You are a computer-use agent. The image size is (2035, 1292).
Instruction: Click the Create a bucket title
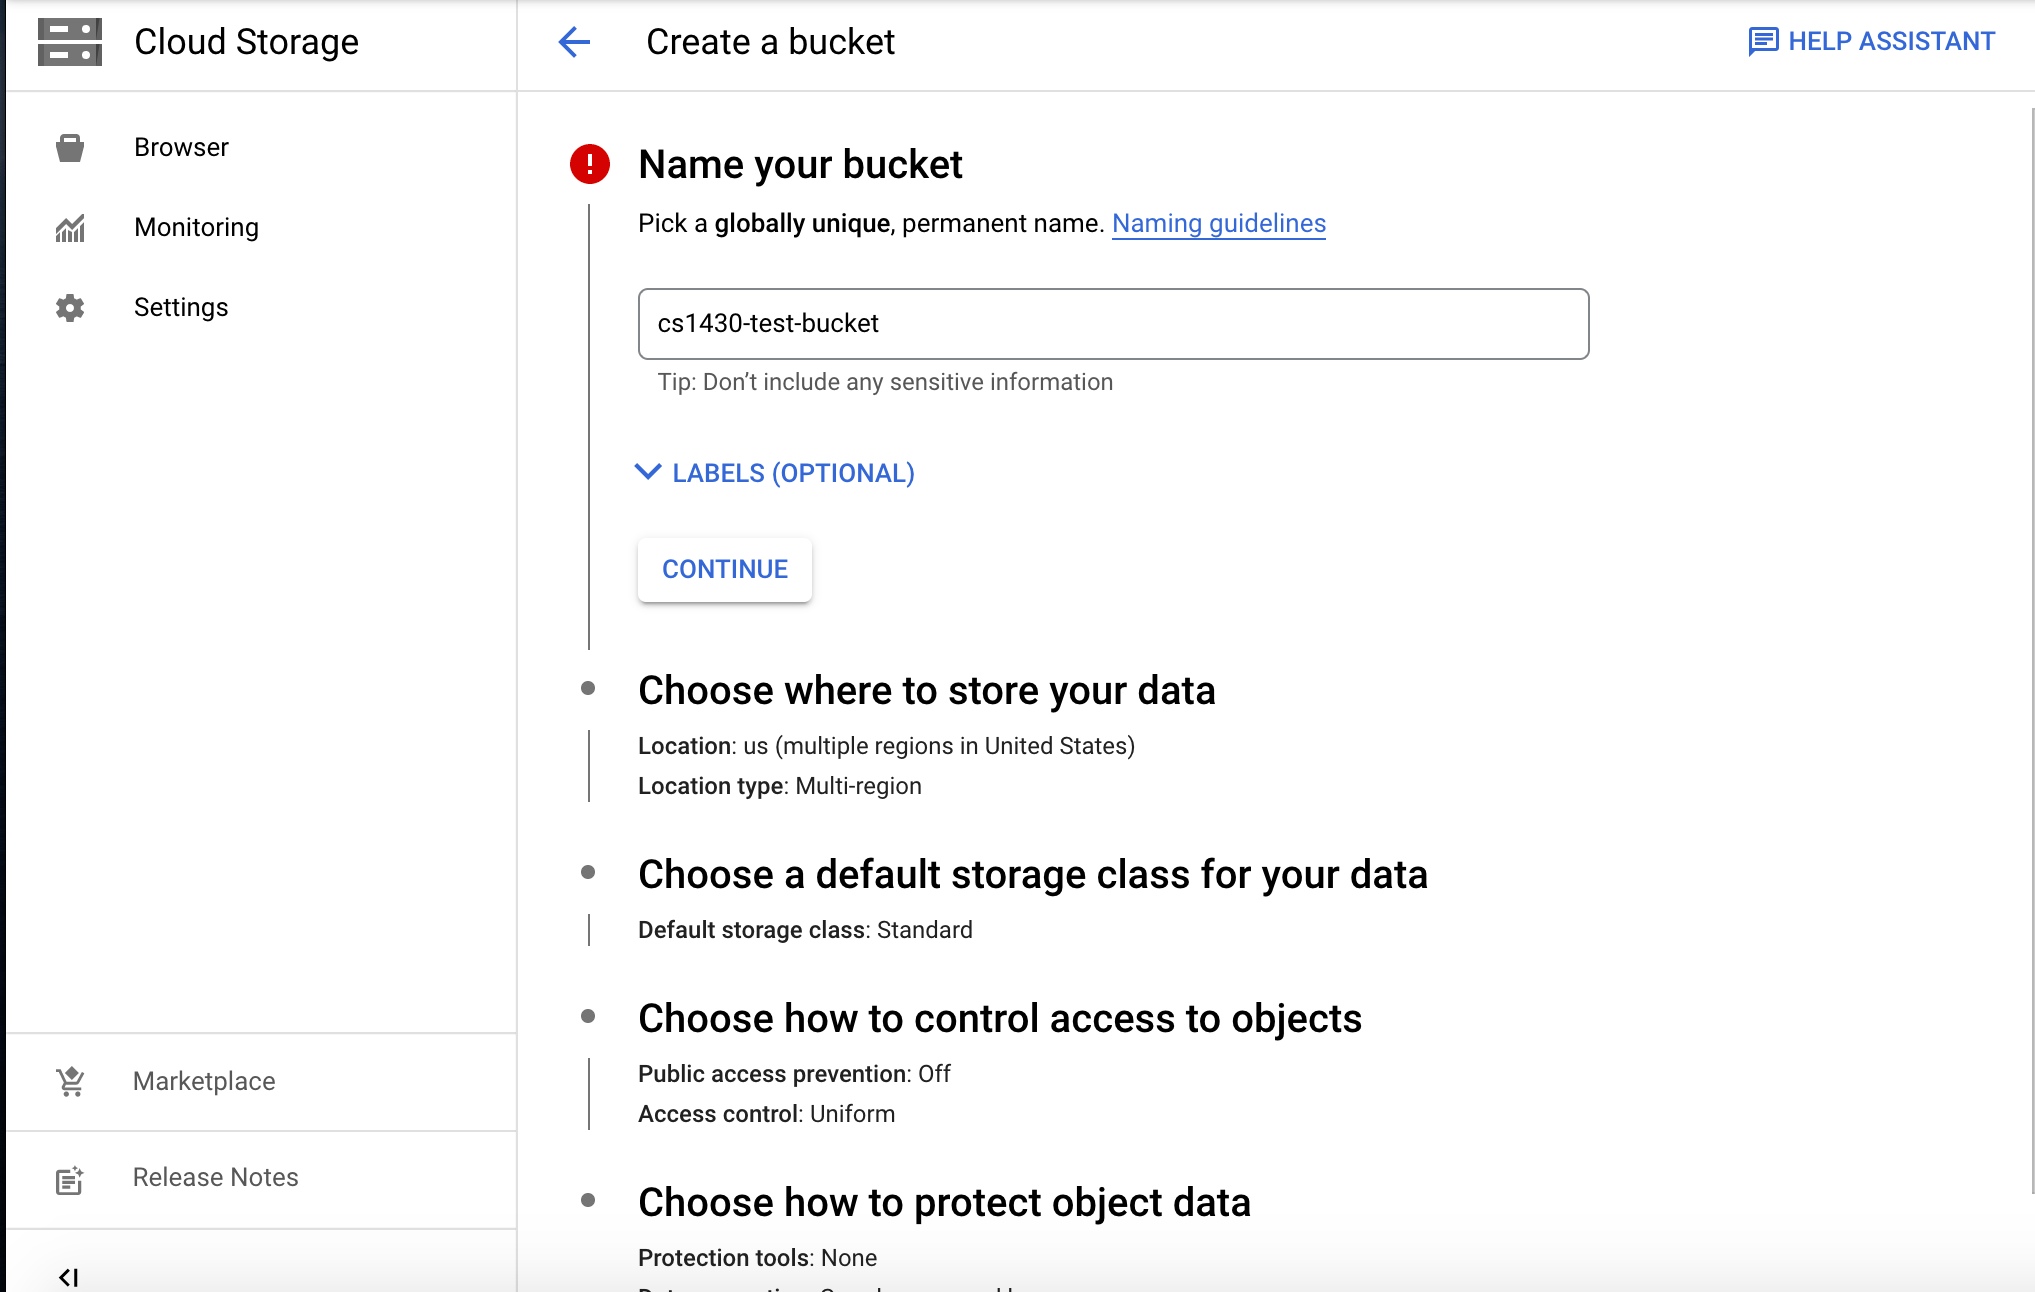[770, 42]
